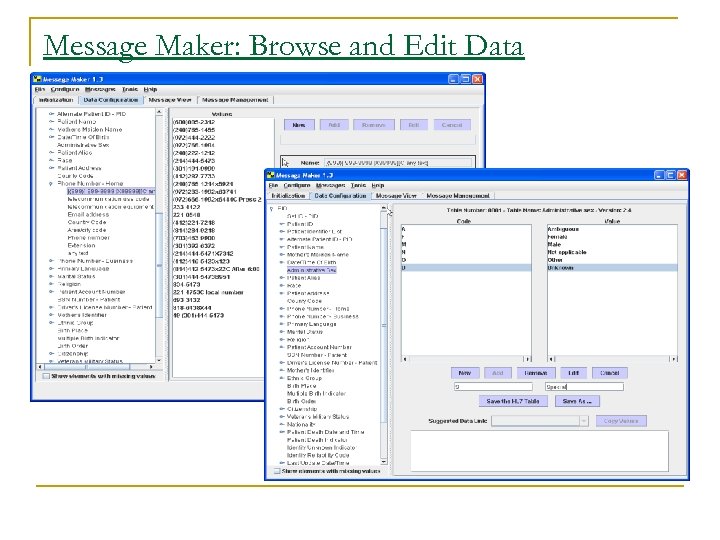Open Tools menu in front window
The image size is (720, 540).
click(x=358, y=185)
